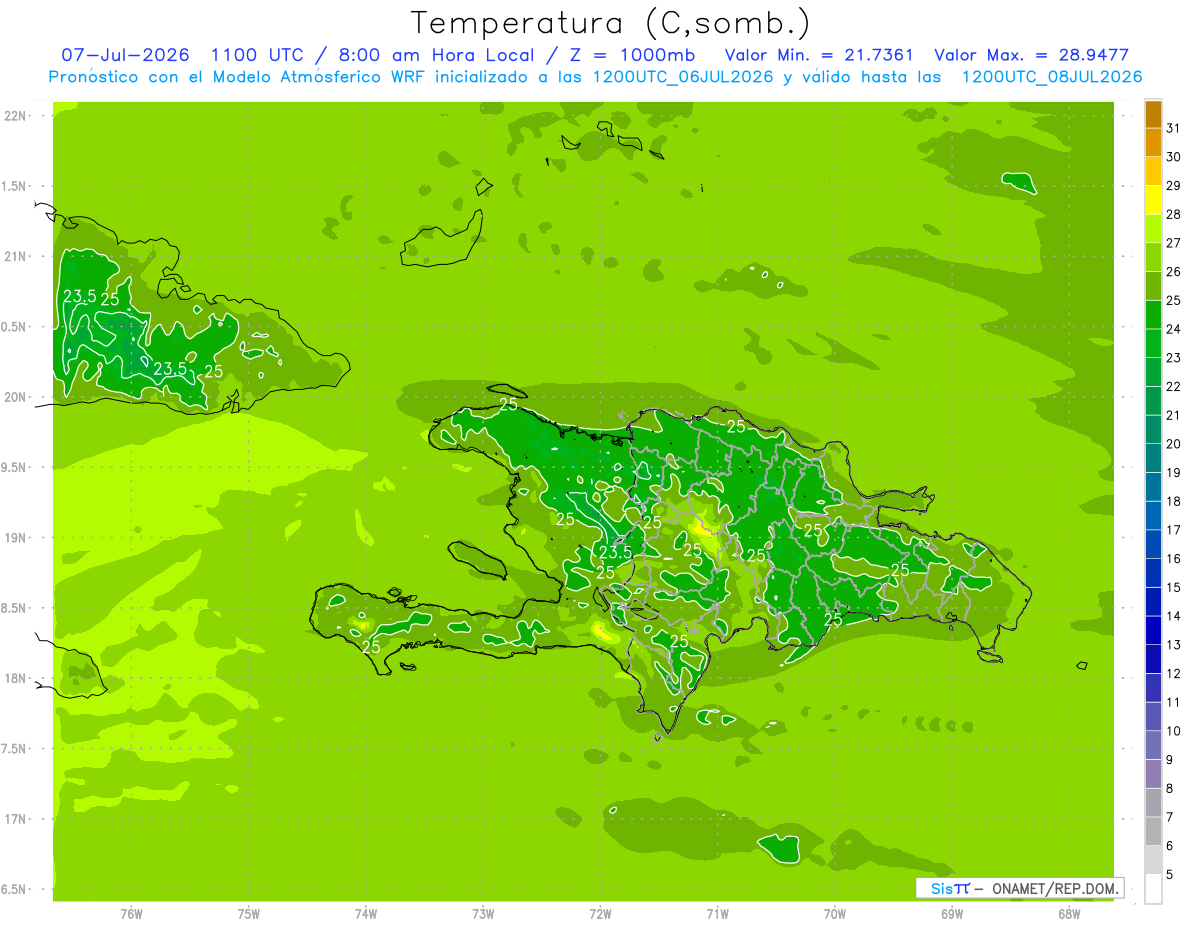Click the '70W' longitude label
The width and height of the screenshot is (1200, 927).
(835, 914)
